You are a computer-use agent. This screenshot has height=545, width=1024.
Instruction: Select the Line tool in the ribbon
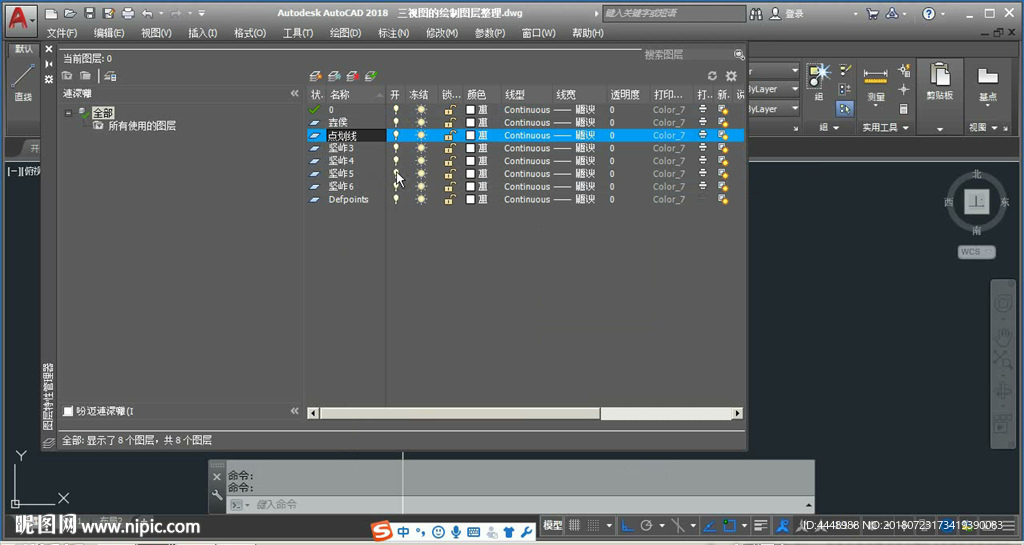pos(23,82)
